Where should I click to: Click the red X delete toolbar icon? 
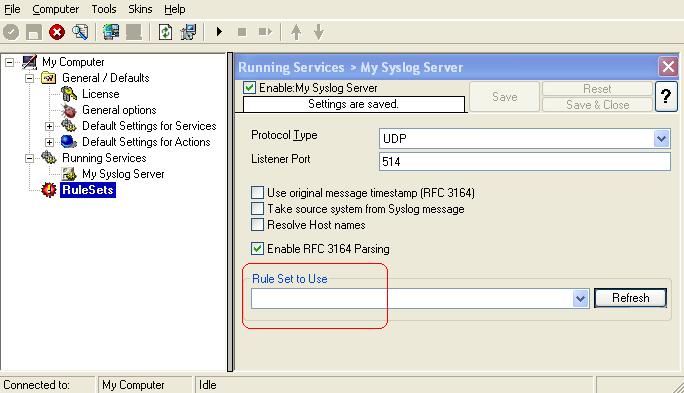57,32
